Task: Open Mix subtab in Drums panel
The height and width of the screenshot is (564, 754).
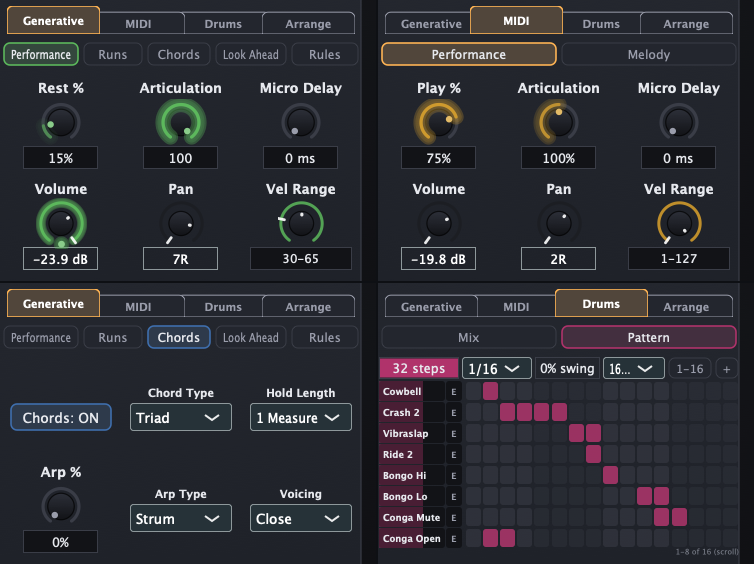Action: click(x=468, y=337)
